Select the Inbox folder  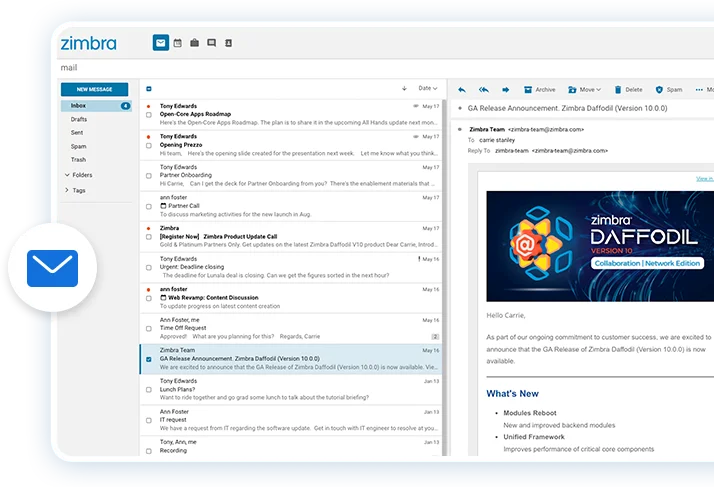(x=97, y=106)
